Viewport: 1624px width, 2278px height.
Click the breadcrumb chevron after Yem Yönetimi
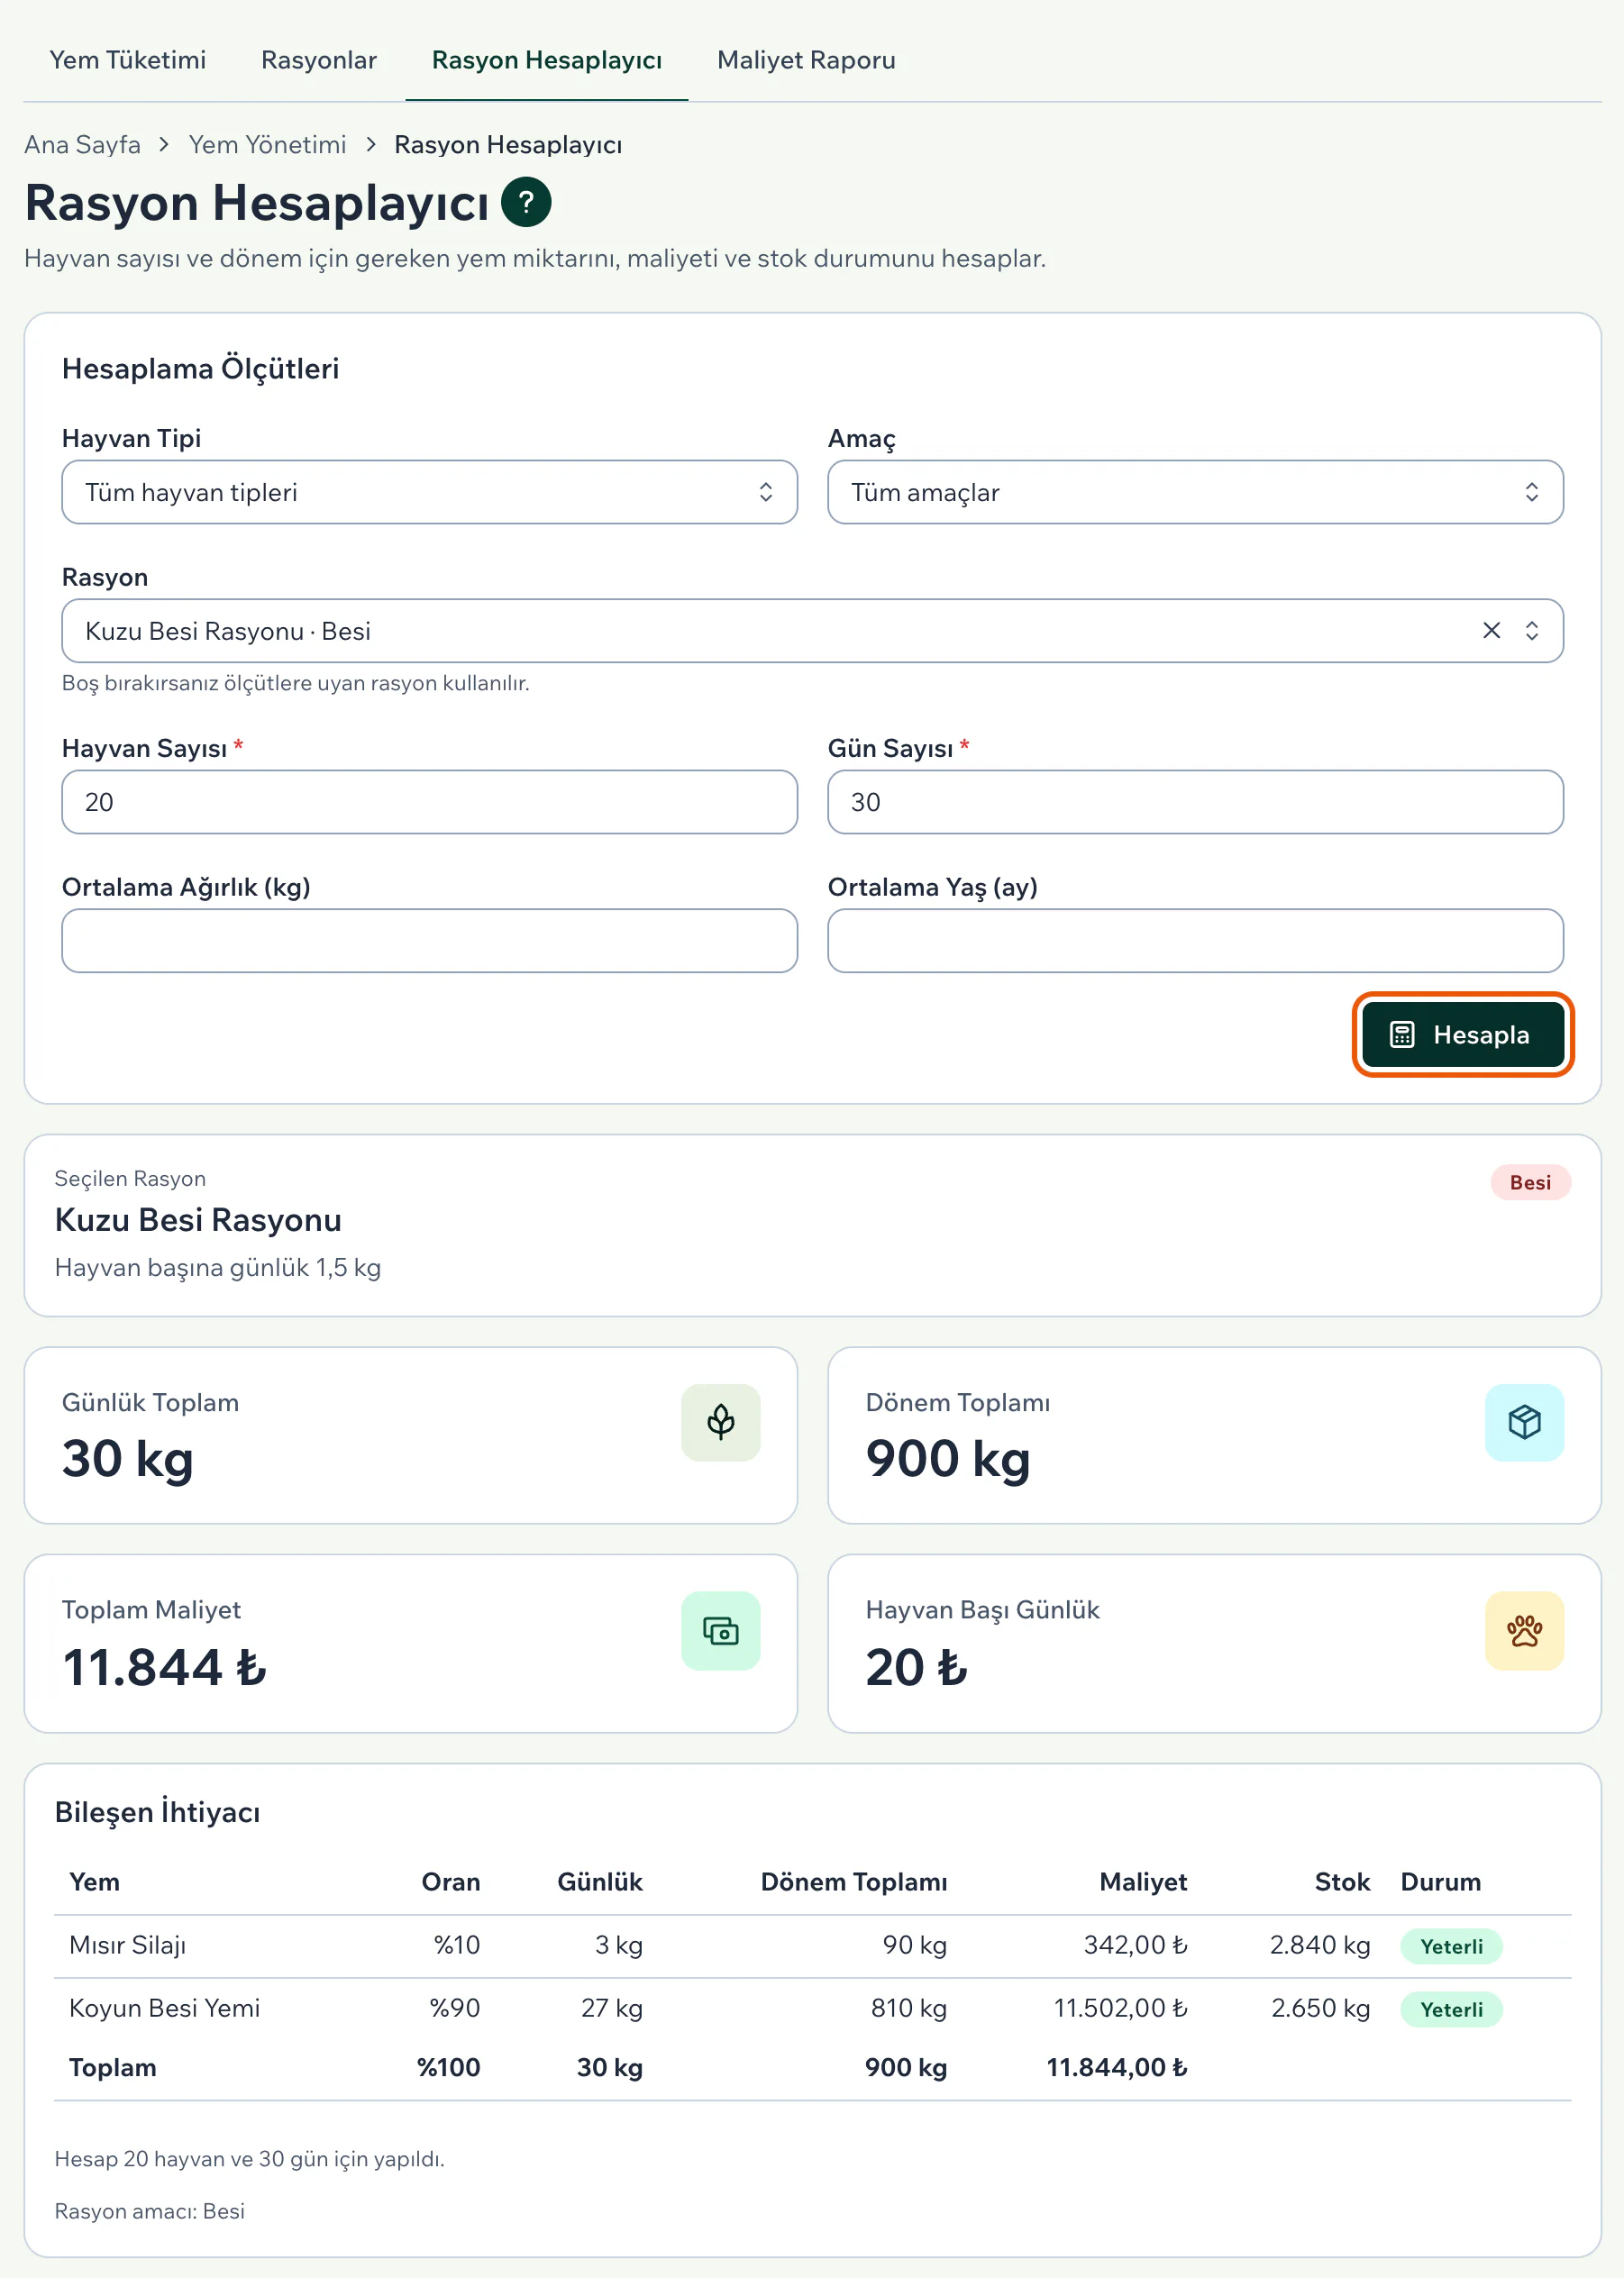click(x=371, y=145)
